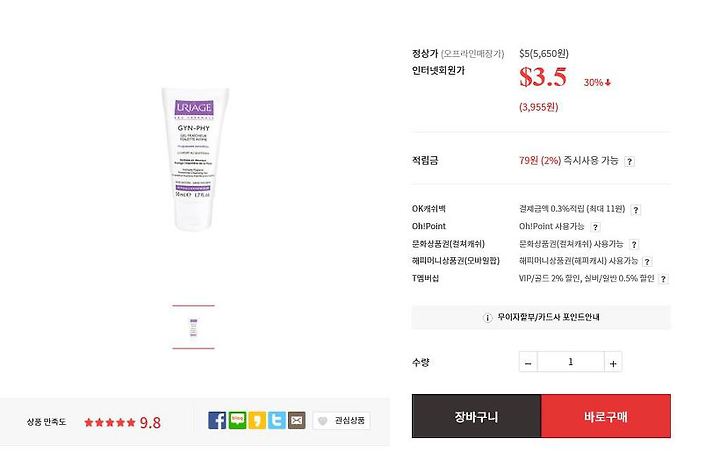Screen dimensions: 720x453
Task: Open 무이자할부/카드사 포인트안내 info bar
Action: click(x=541, y=318)
